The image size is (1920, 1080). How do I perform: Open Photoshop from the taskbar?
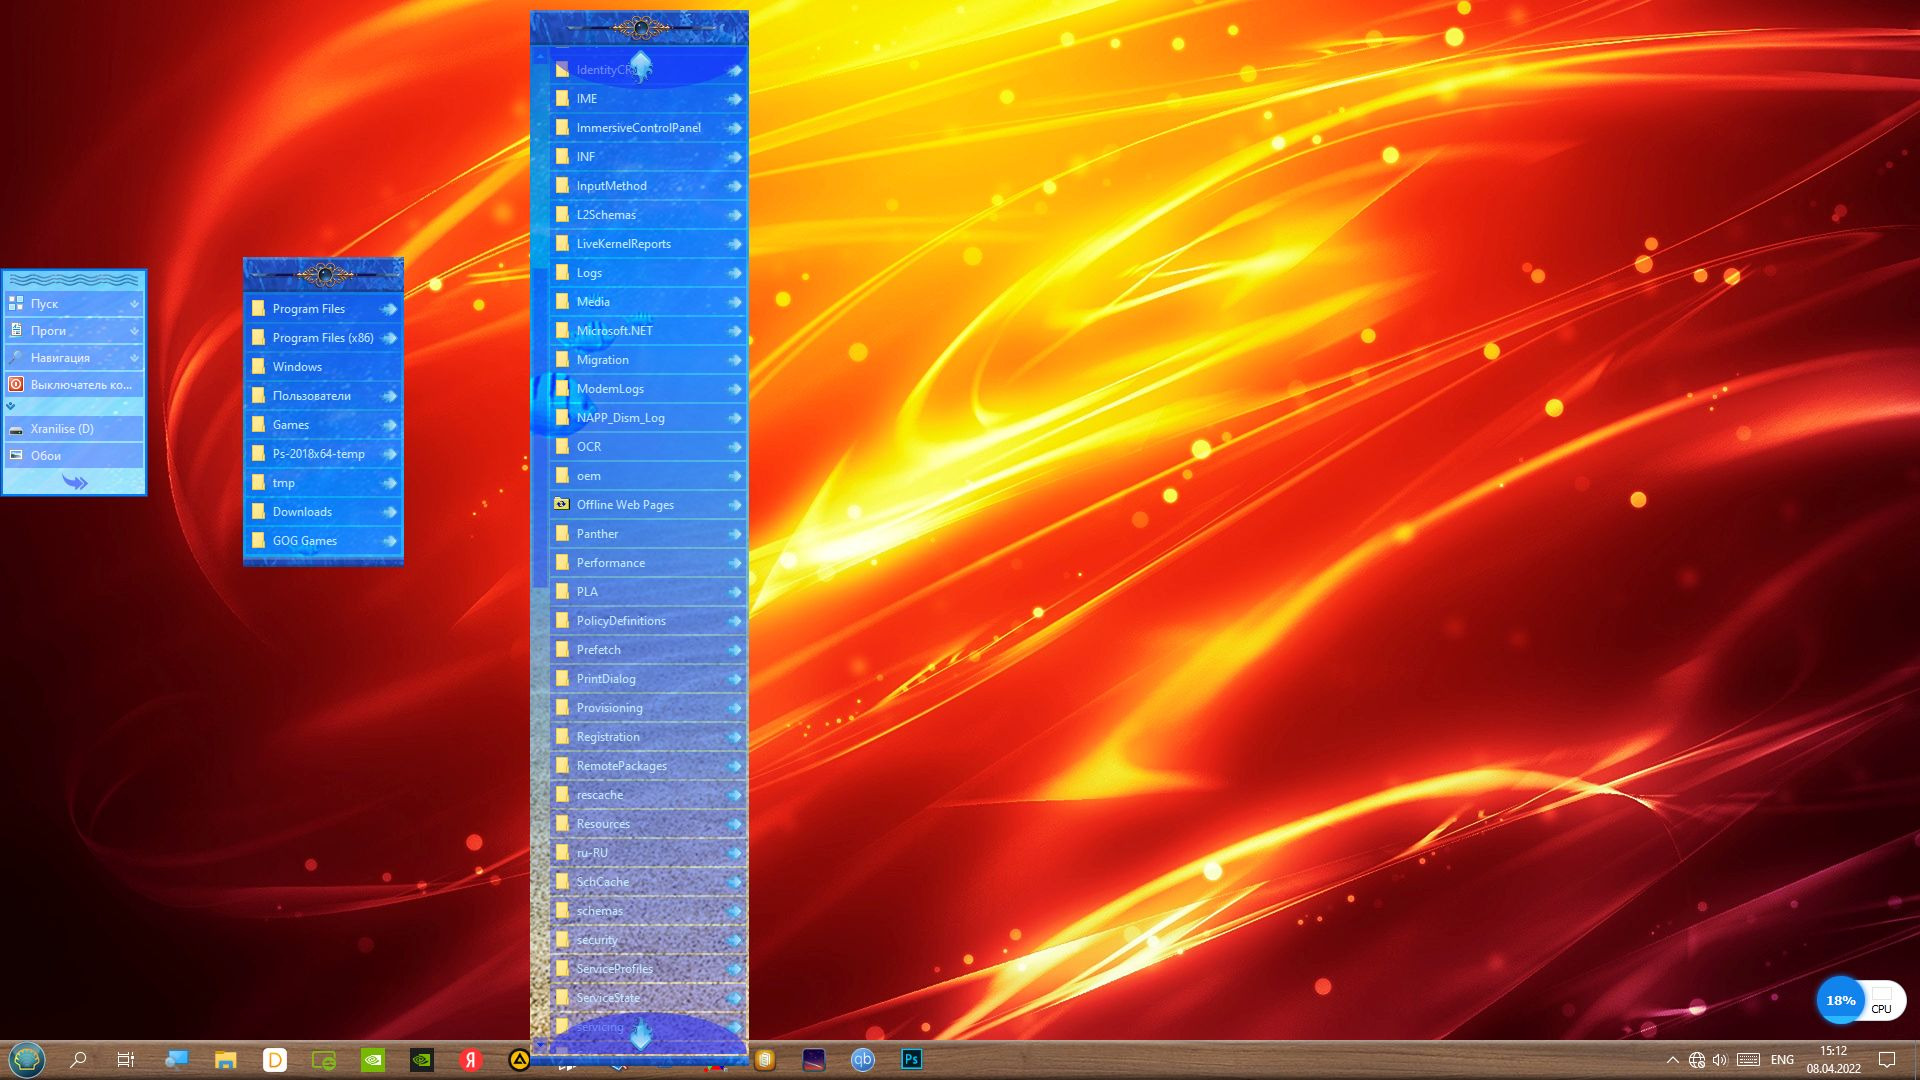(911, 1059)
